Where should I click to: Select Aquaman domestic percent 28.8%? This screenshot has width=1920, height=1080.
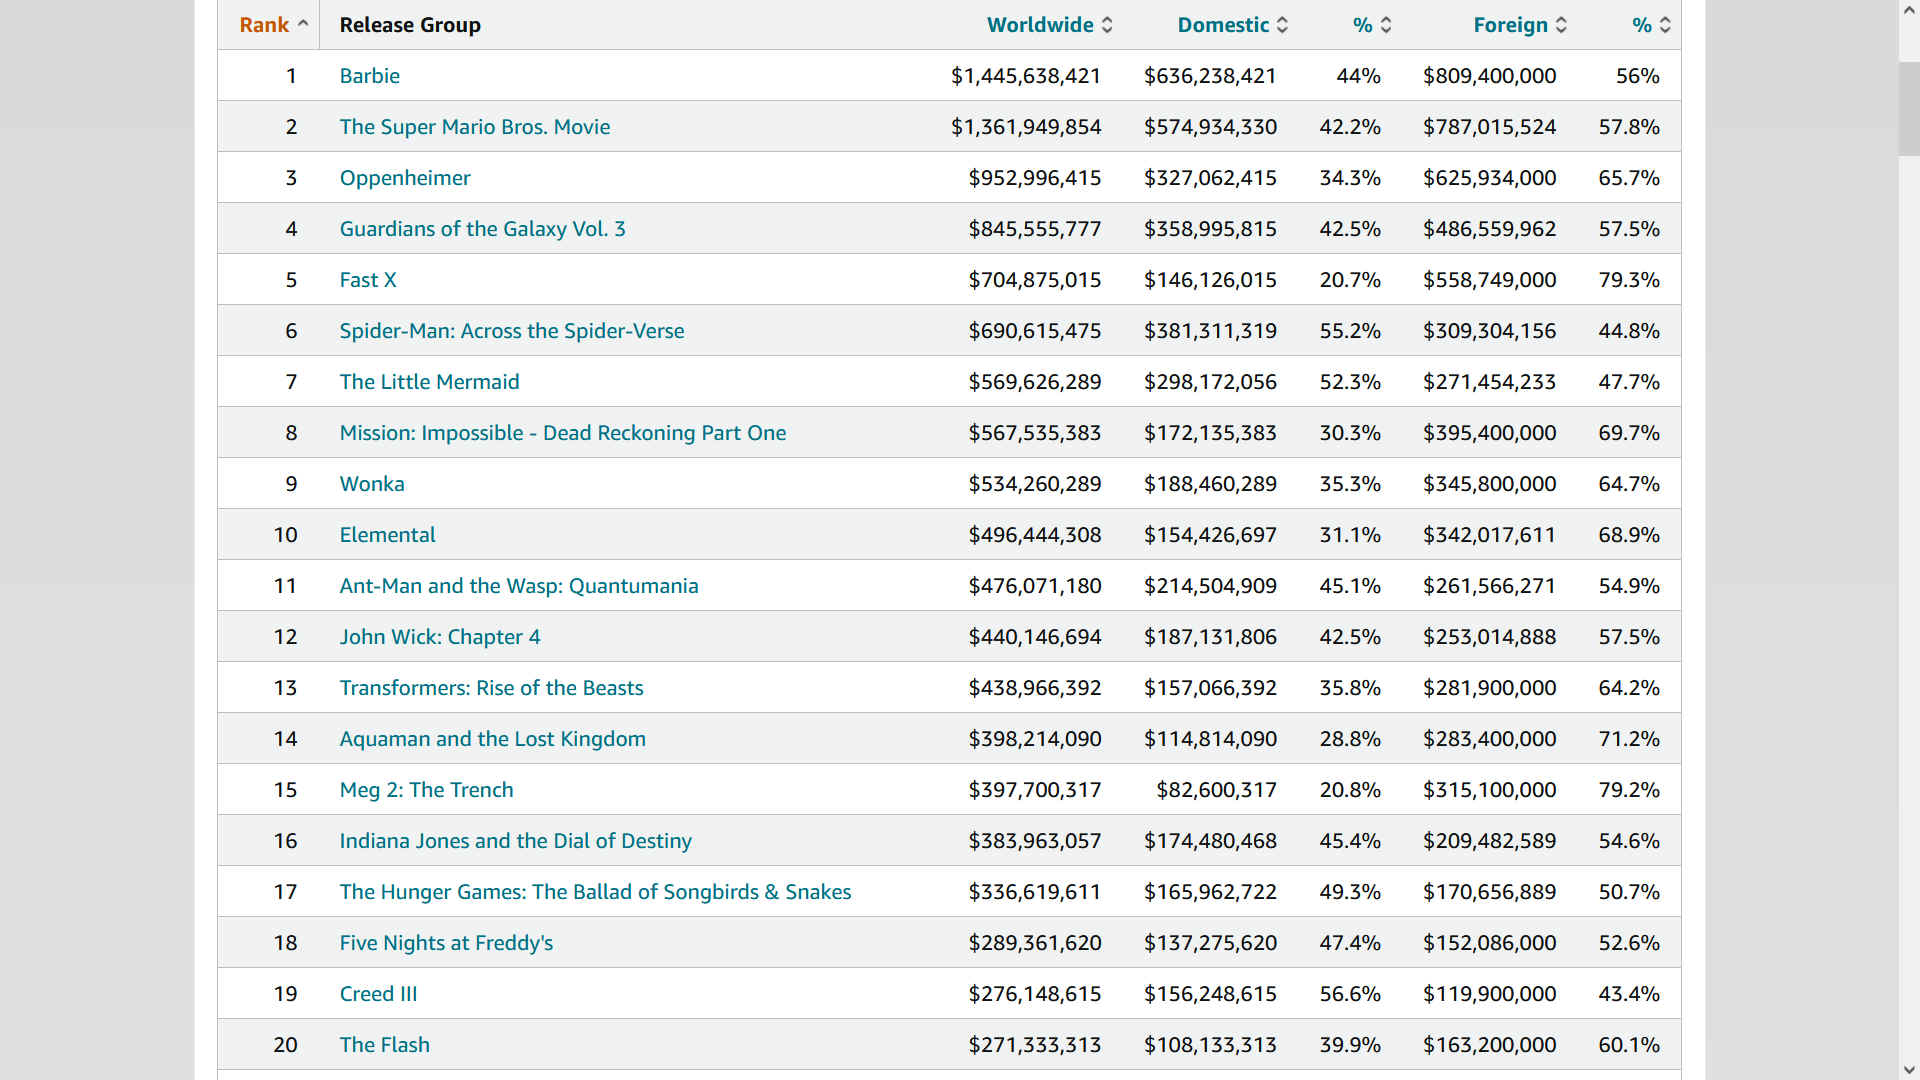1350,739
